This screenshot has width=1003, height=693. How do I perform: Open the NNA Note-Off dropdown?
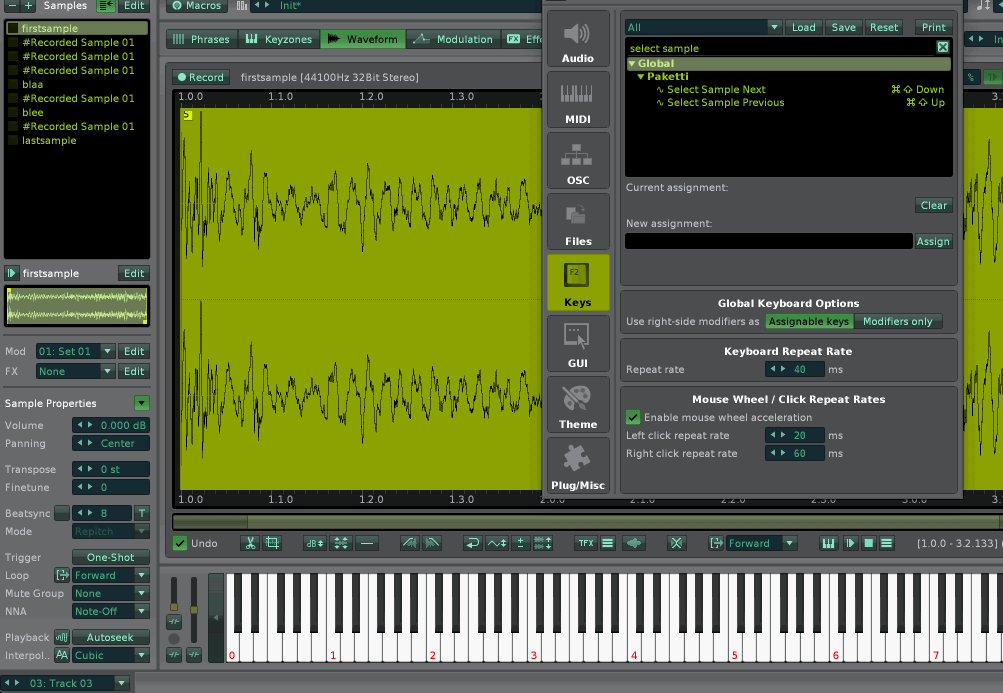[x=110, y=611]
